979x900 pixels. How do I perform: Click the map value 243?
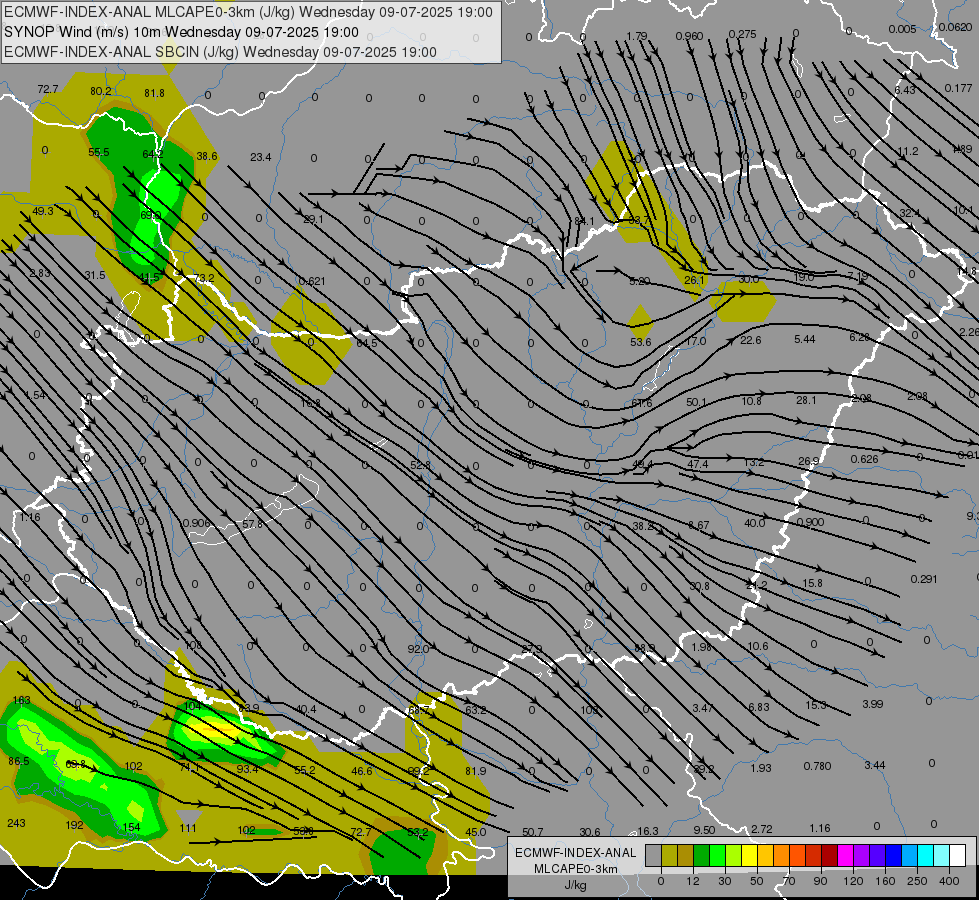pos(16,823)
